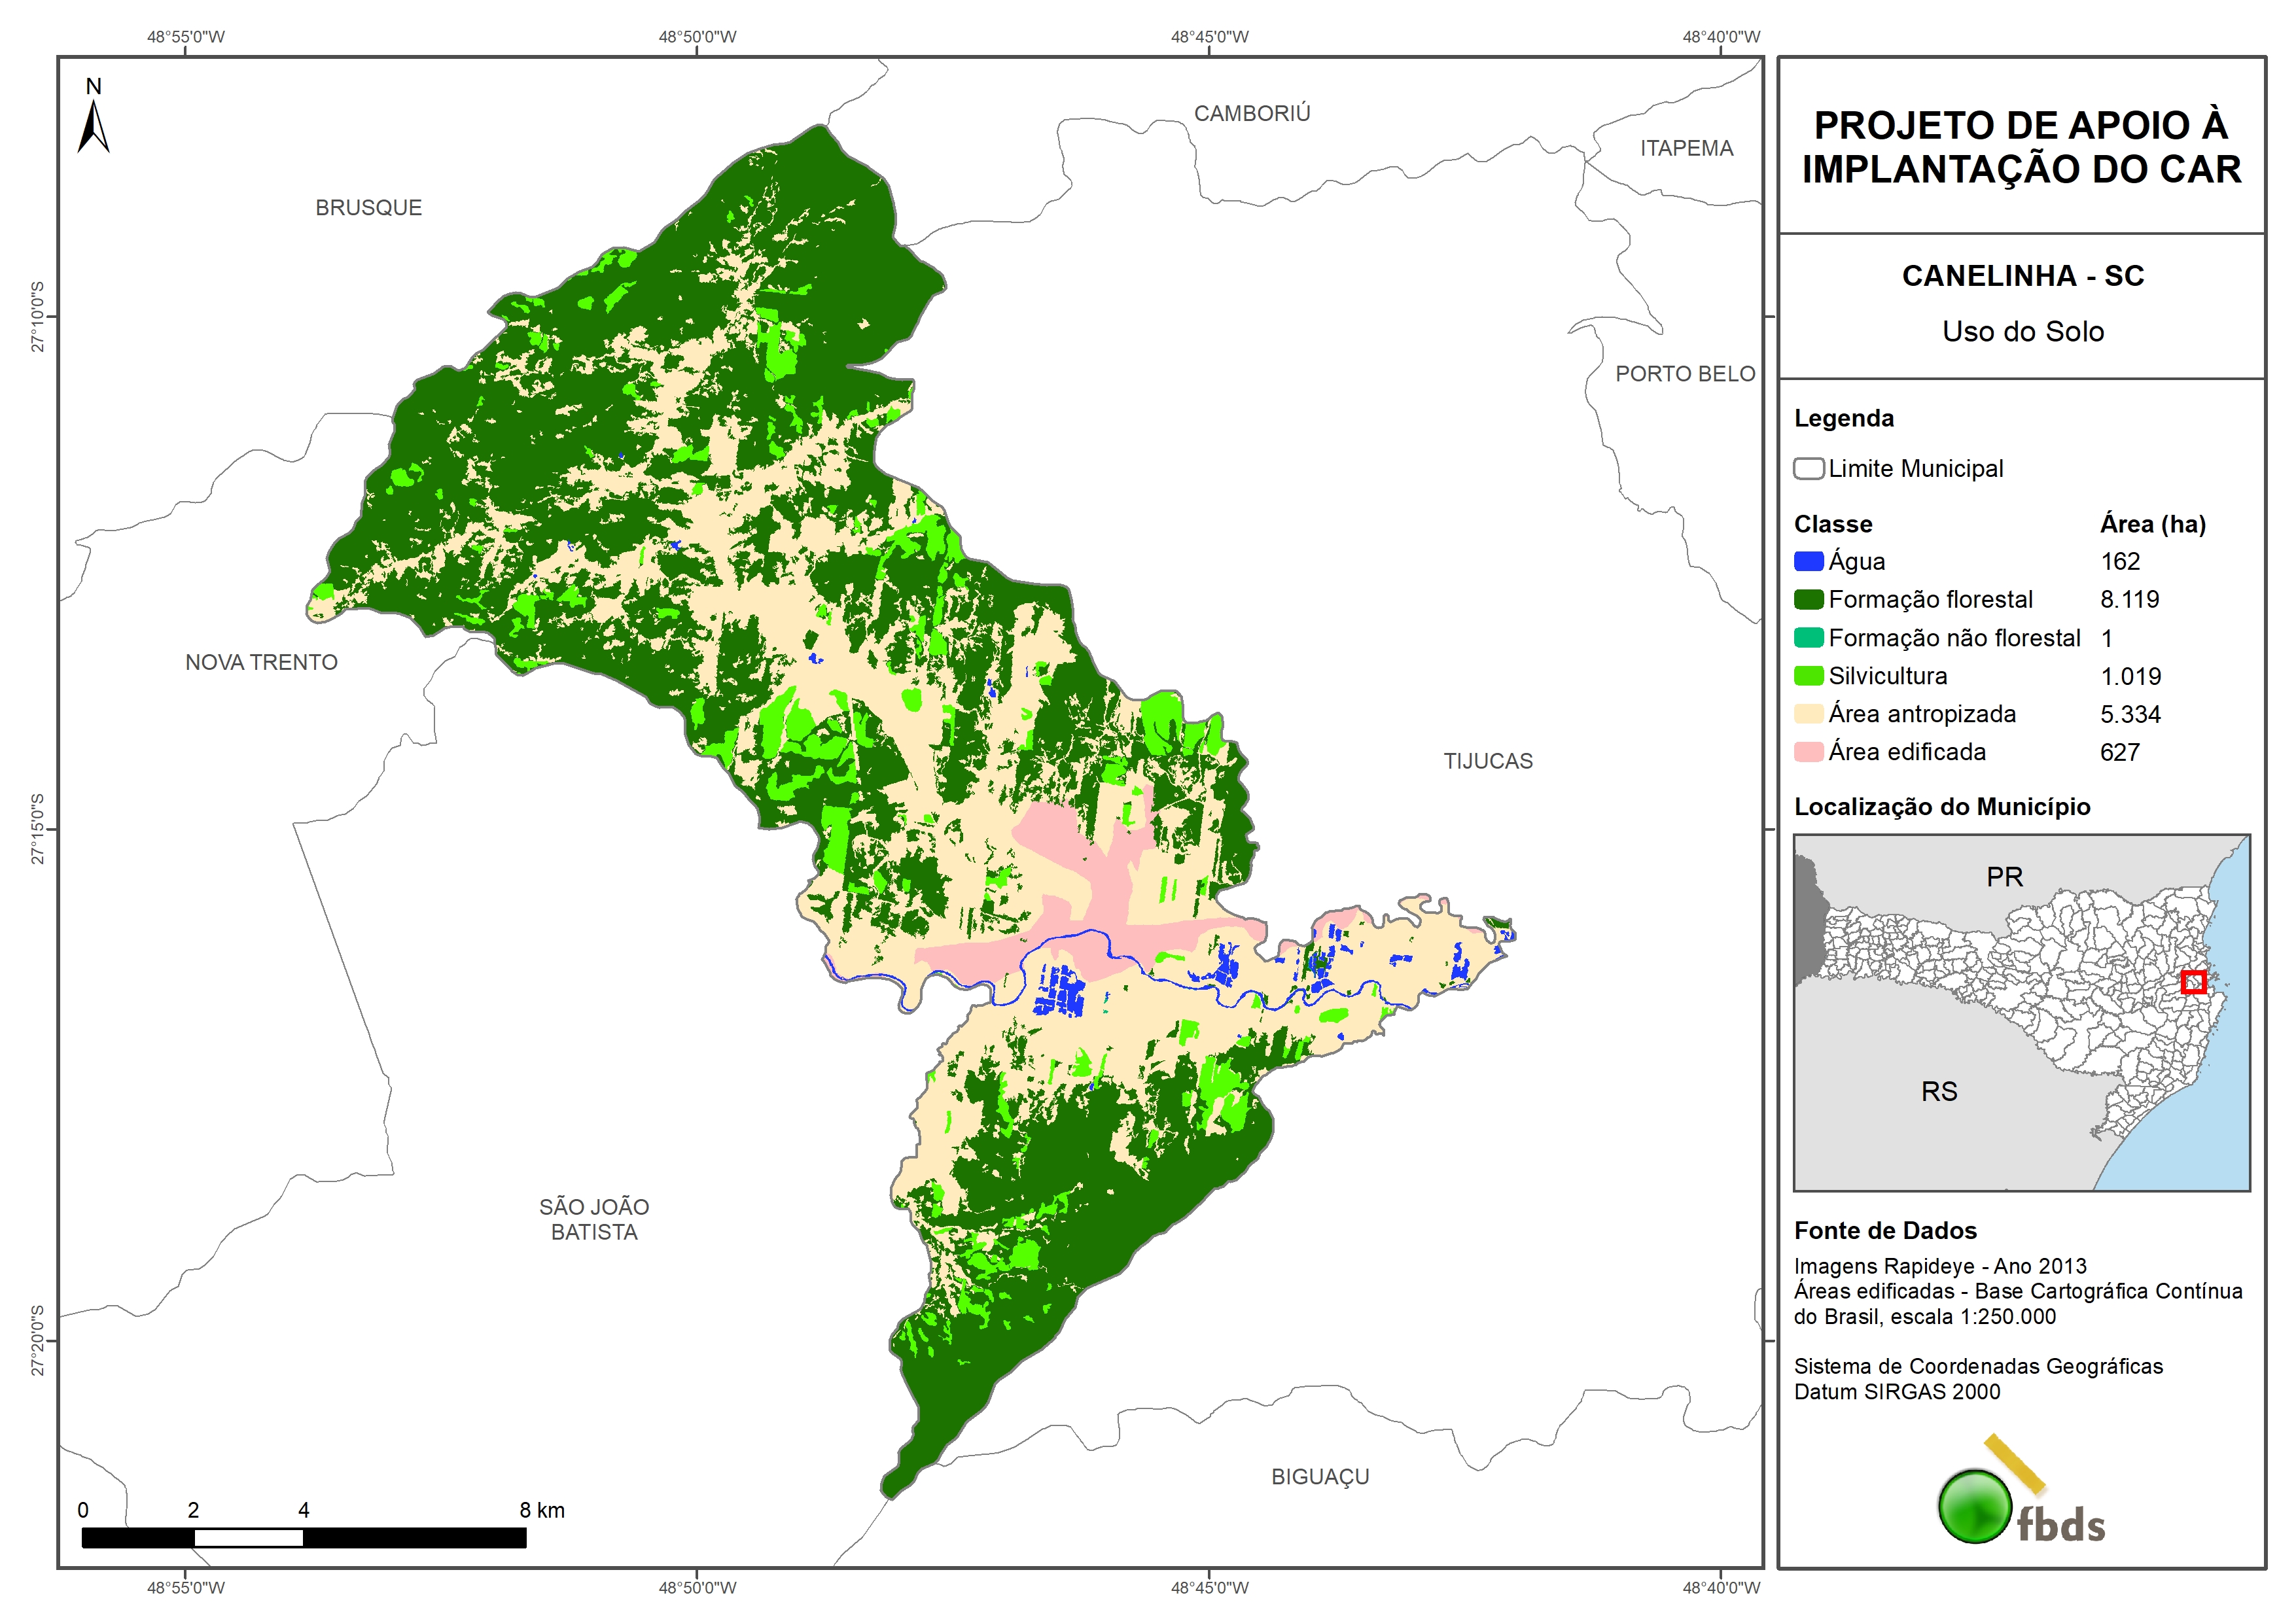Click the blue Água legend swatch
This screenshot has height=1623, width=2296.
(1808, 561)
